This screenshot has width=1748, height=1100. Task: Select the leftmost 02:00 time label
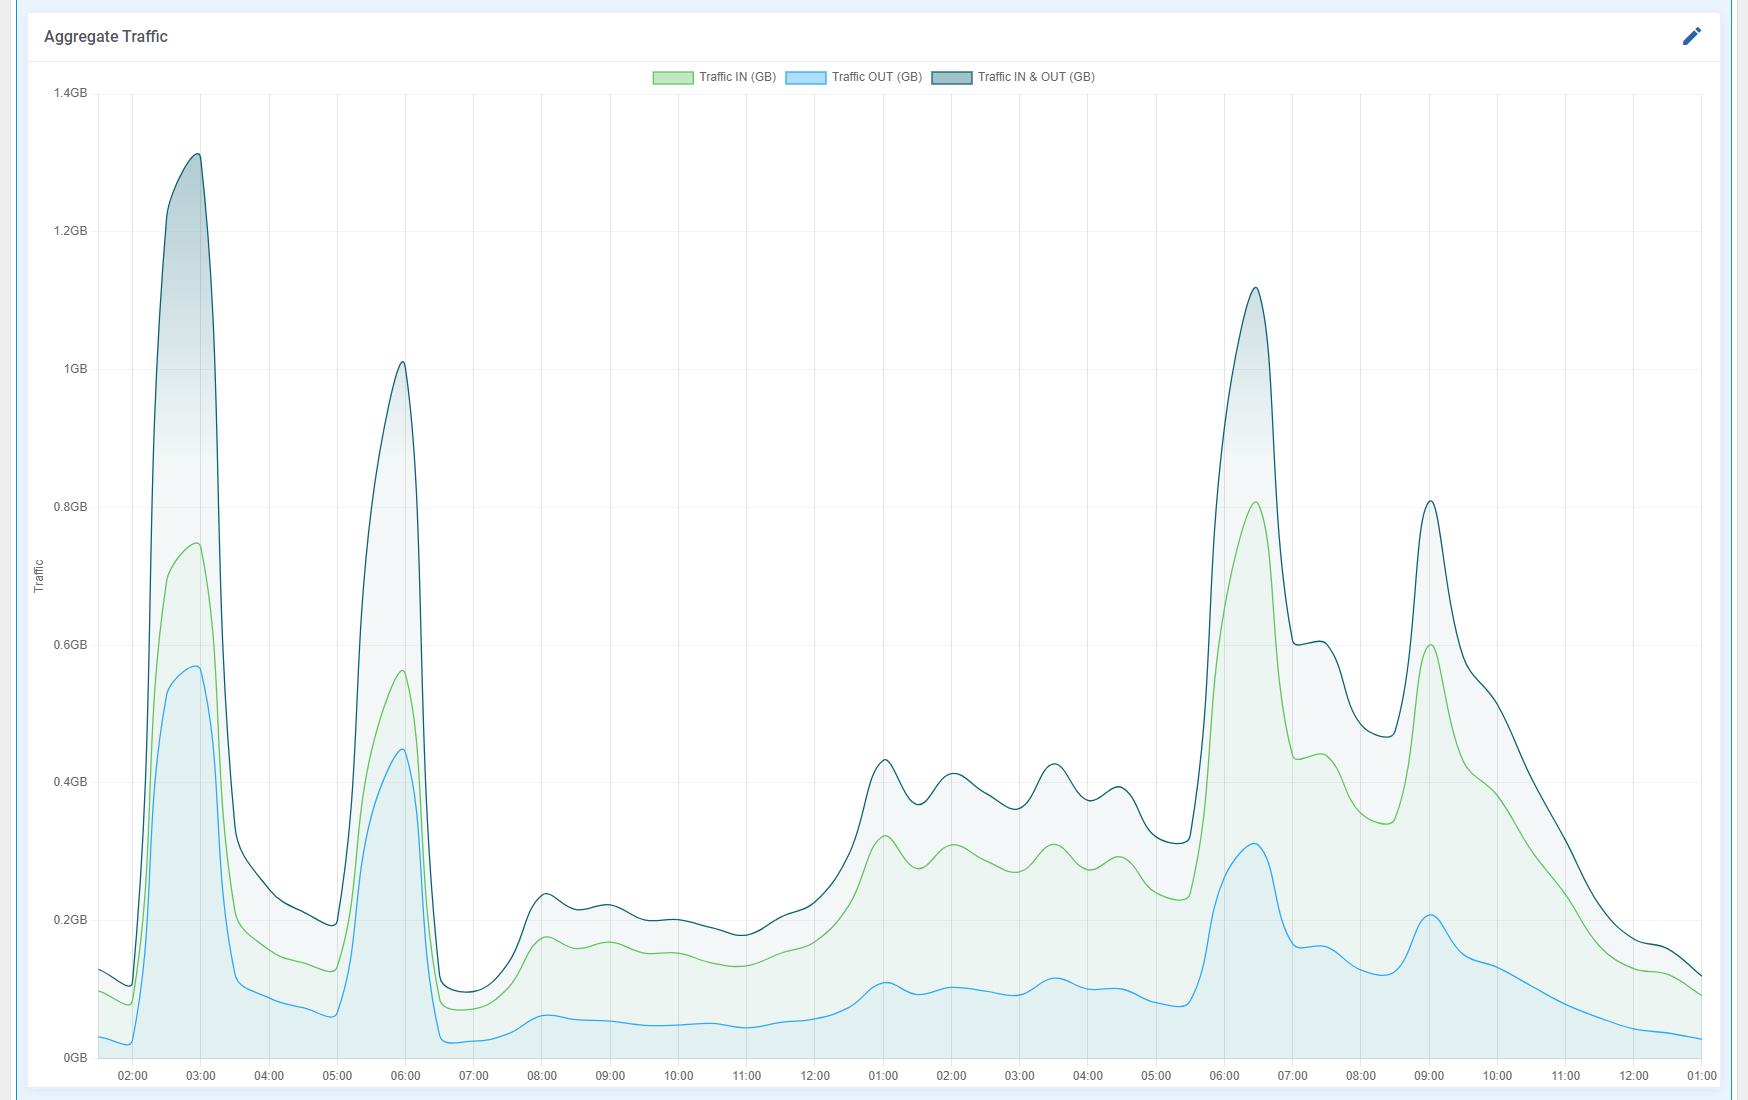133,1076
